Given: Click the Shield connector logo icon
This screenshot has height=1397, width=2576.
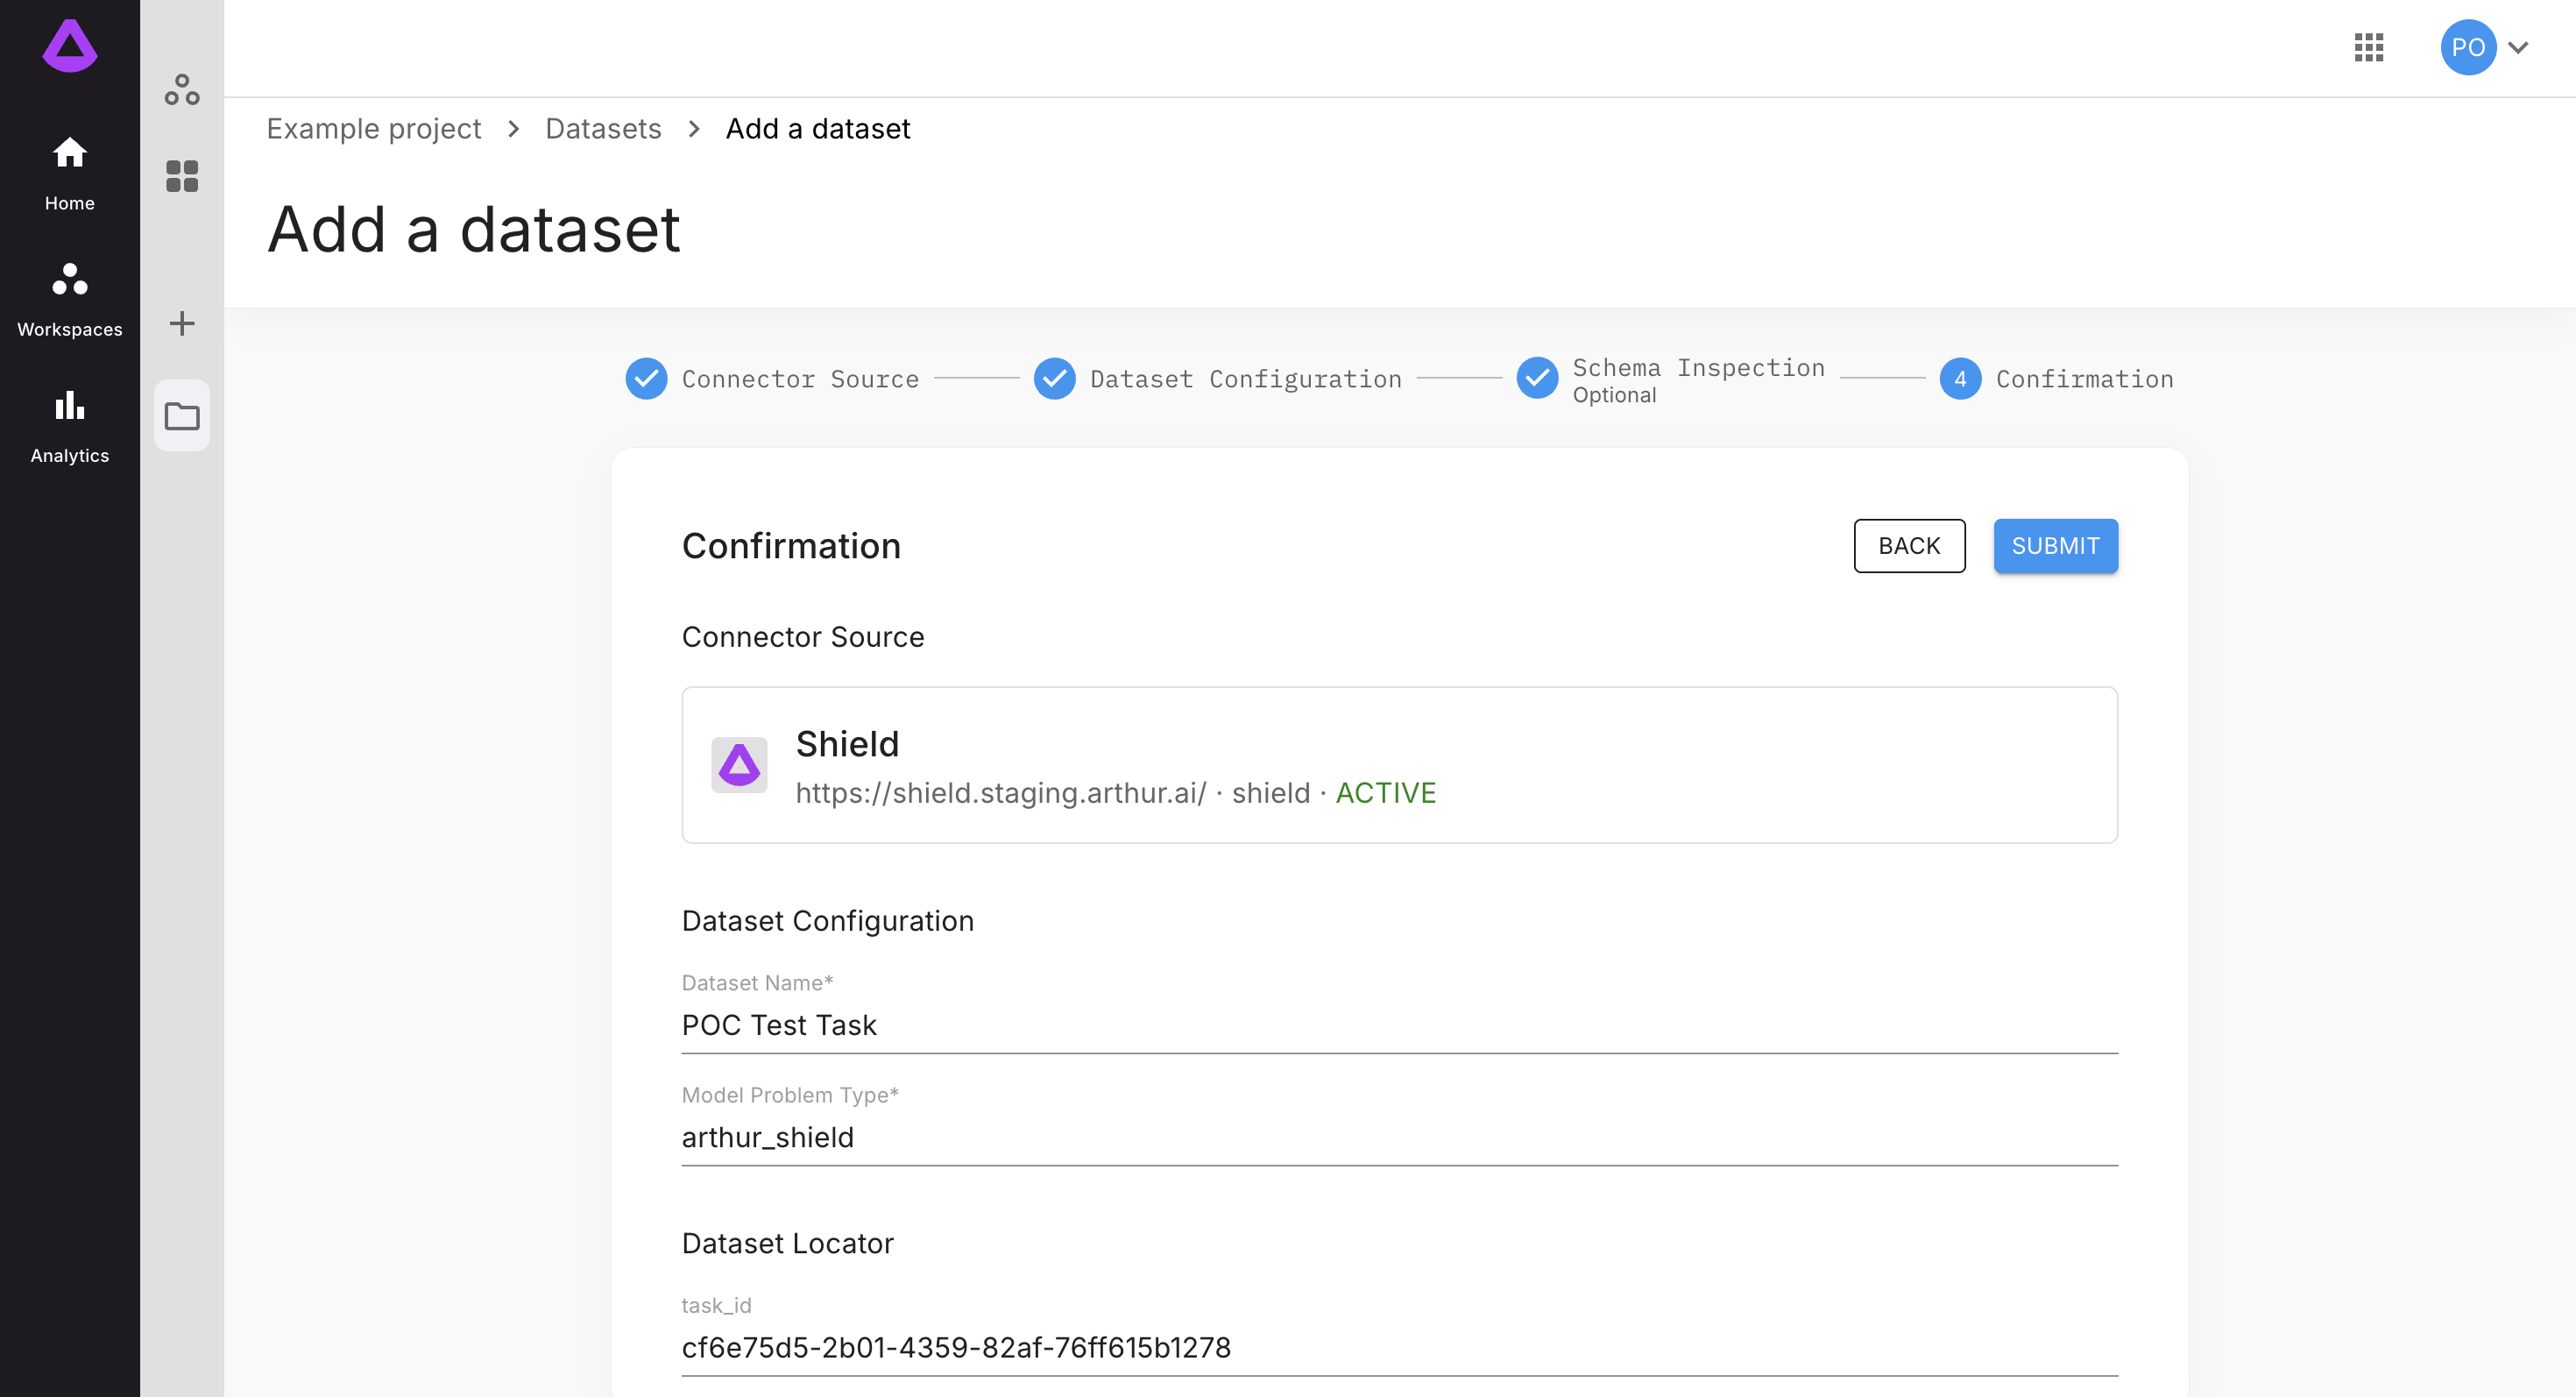Looking at the screenshot, I should coord(739,765).
